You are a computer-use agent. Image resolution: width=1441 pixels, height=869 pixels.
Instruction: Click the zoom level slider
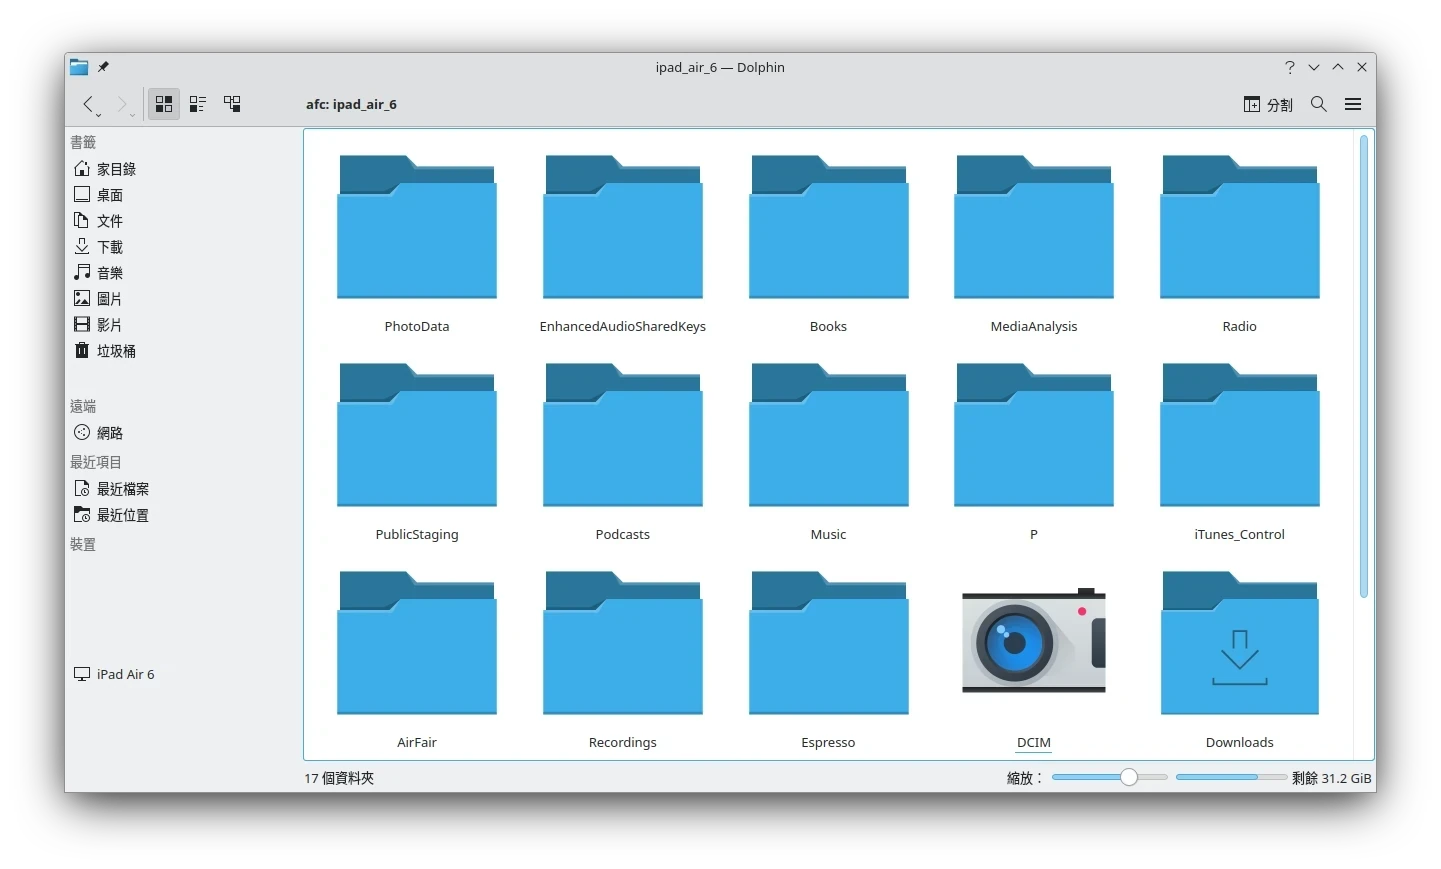point(1109,777)
